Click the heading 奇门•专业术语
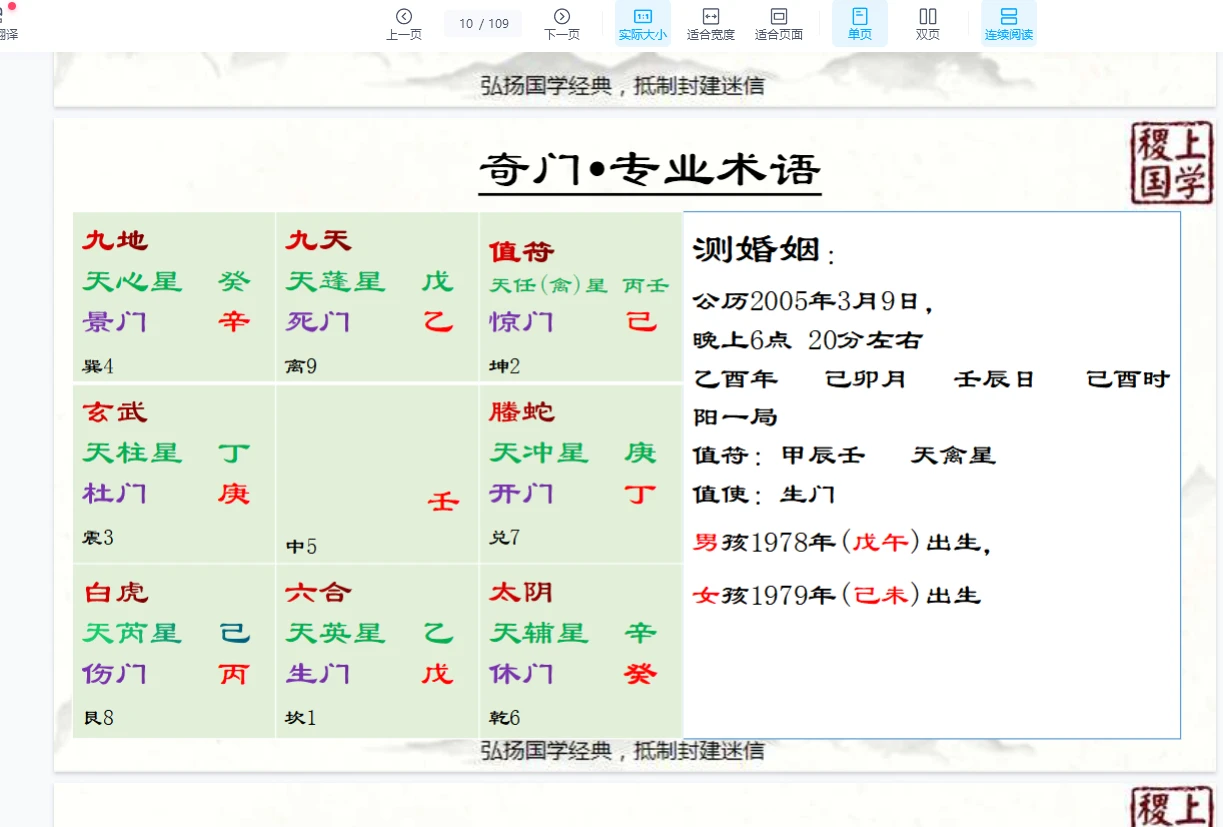The width and height of the screenshot is (1223, 827). click(650, 169)
